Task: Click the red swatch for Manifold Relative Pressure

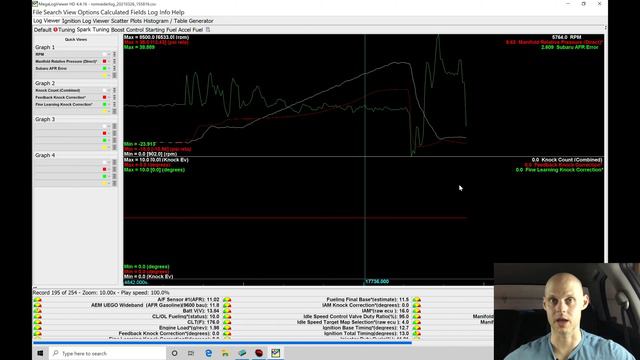Action: coord(104,61)
